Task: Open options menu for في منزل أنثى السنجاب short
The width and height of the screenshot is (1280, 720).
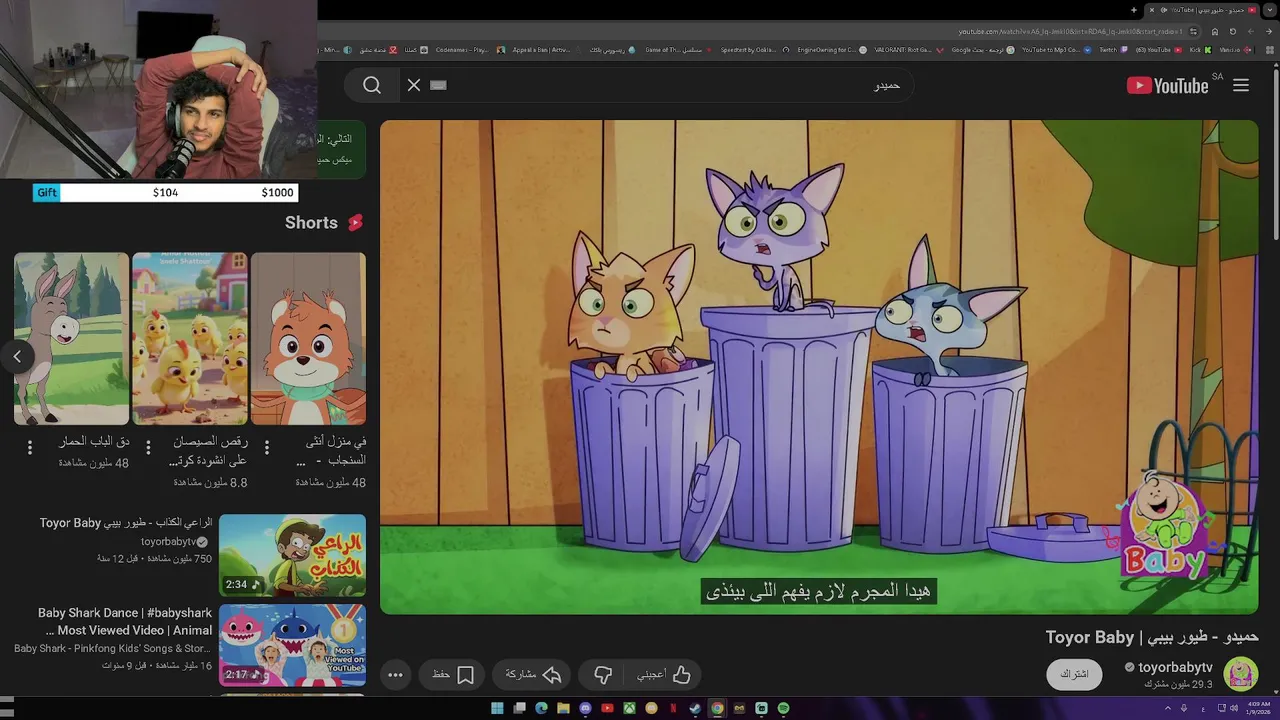Action: point(267,447)
